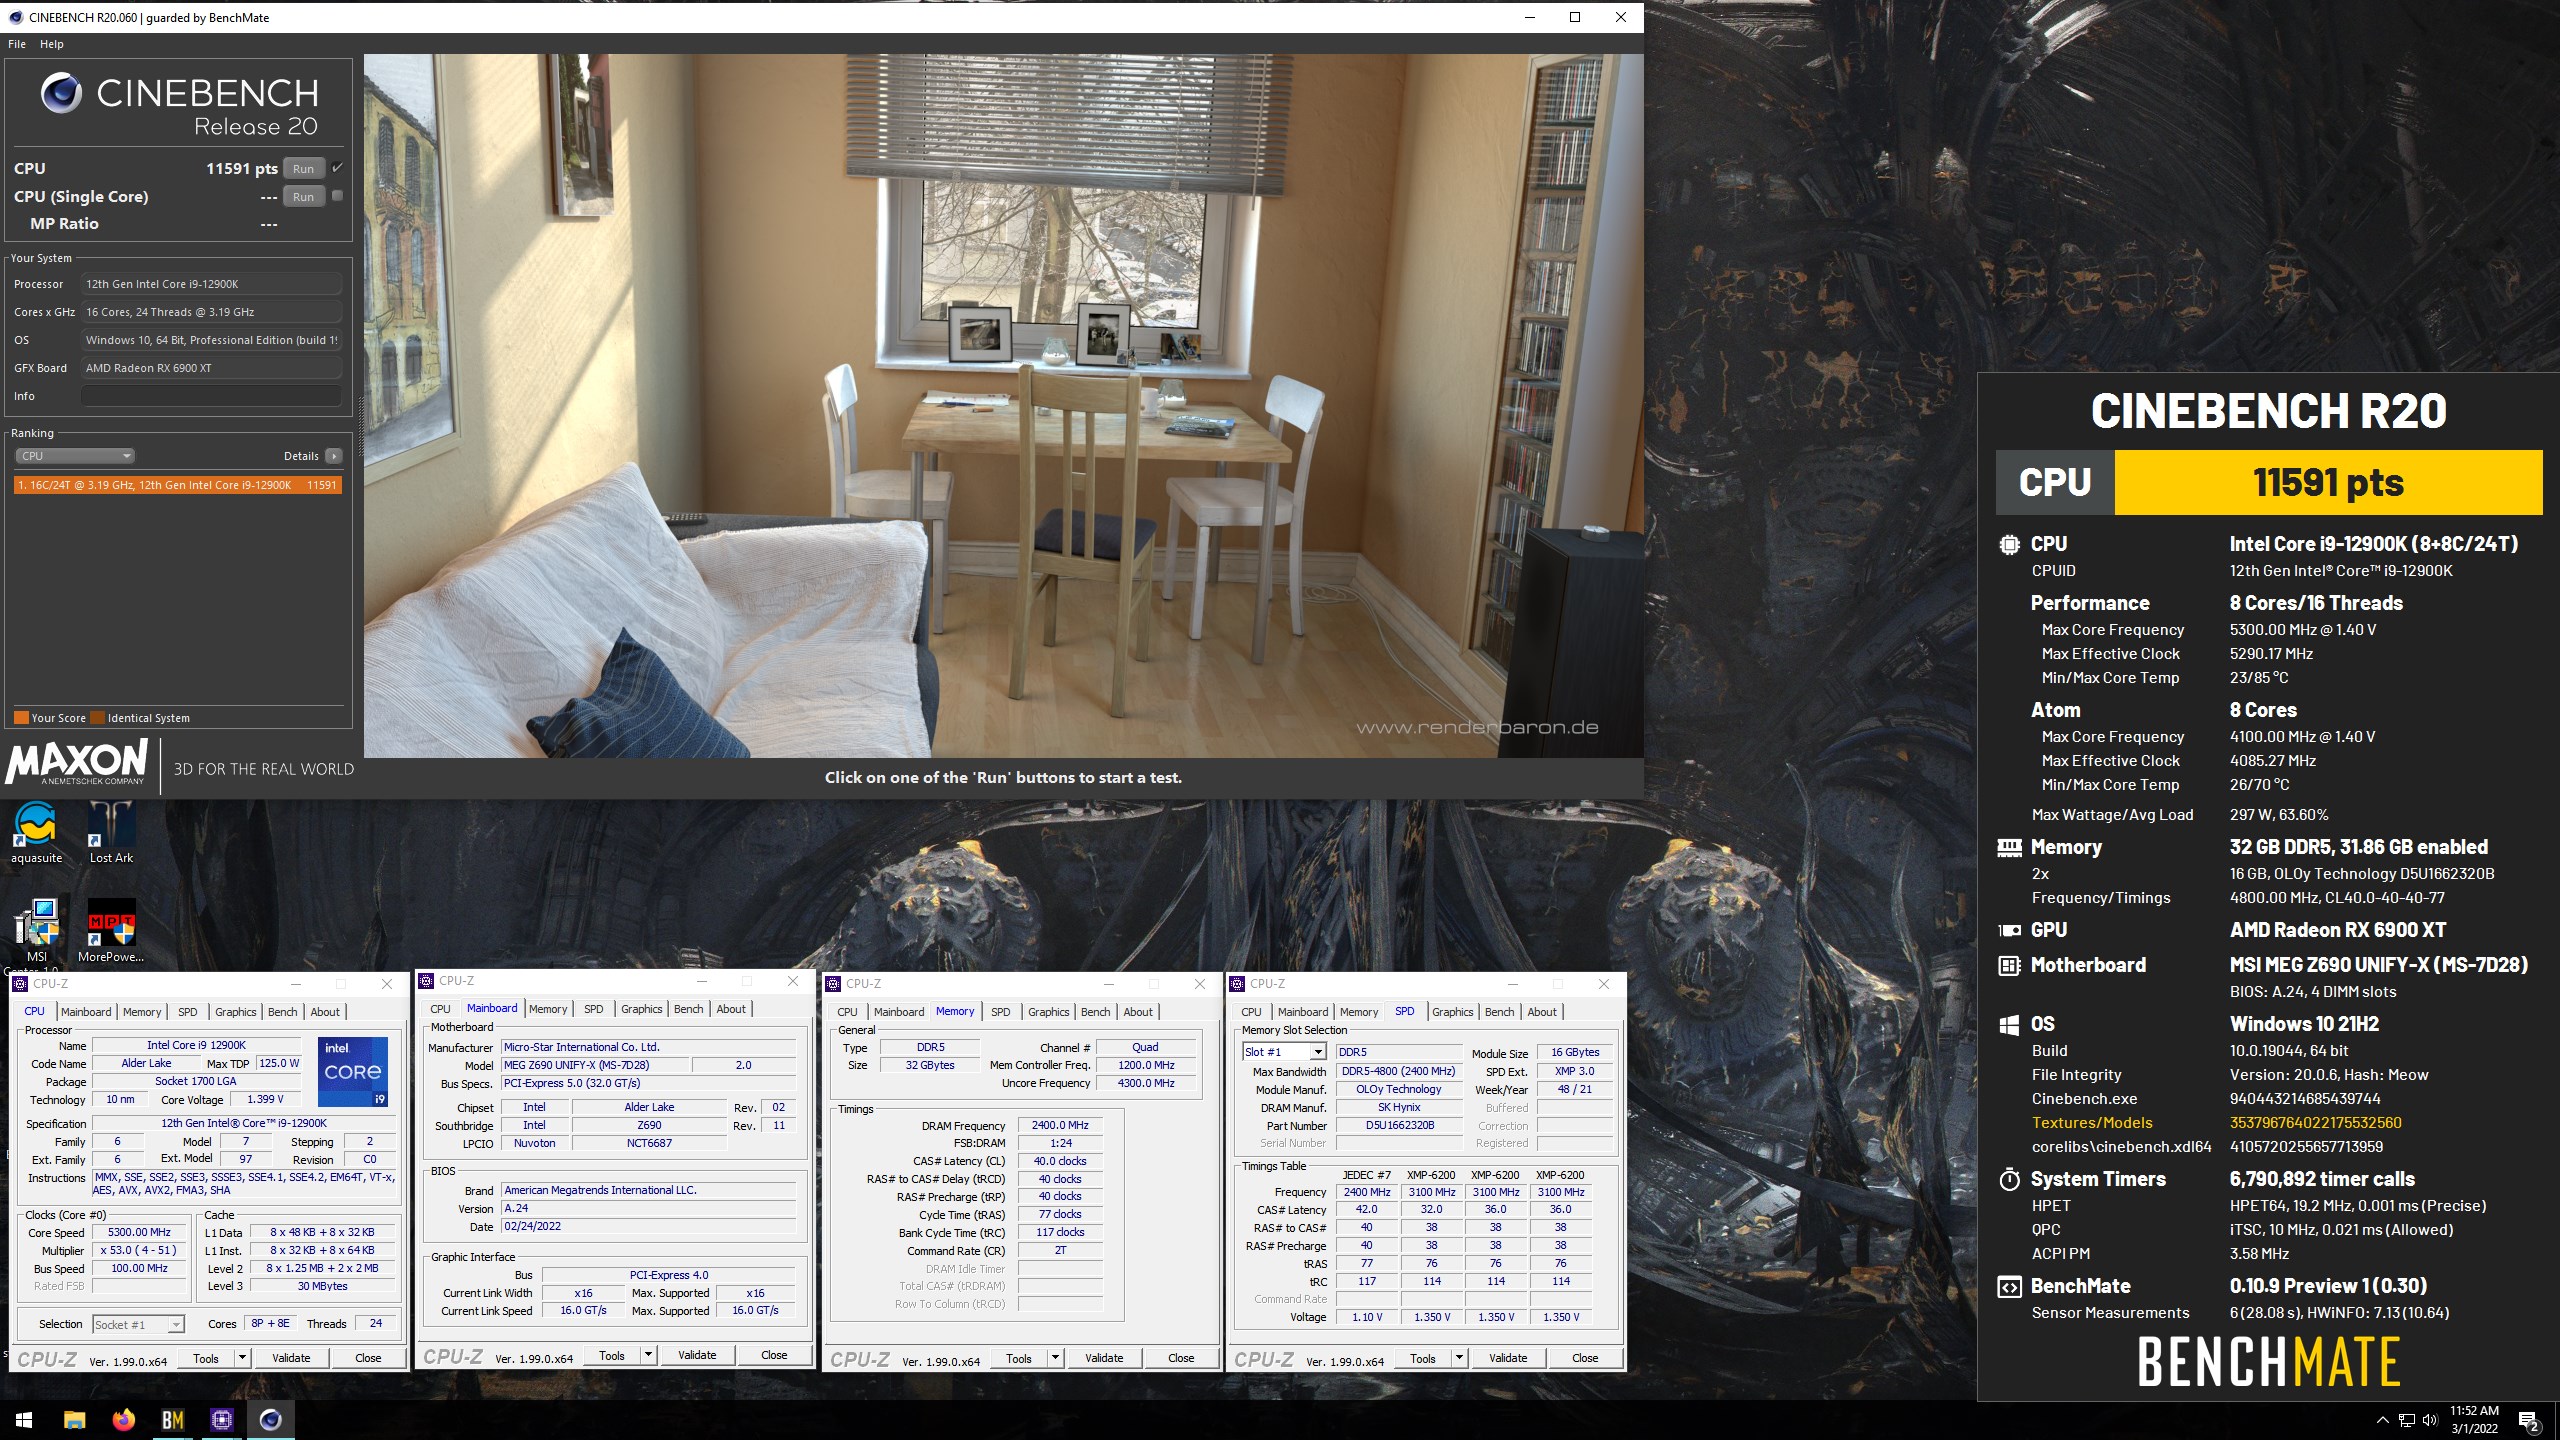Run the CPU Single Core test

point(304,196)
